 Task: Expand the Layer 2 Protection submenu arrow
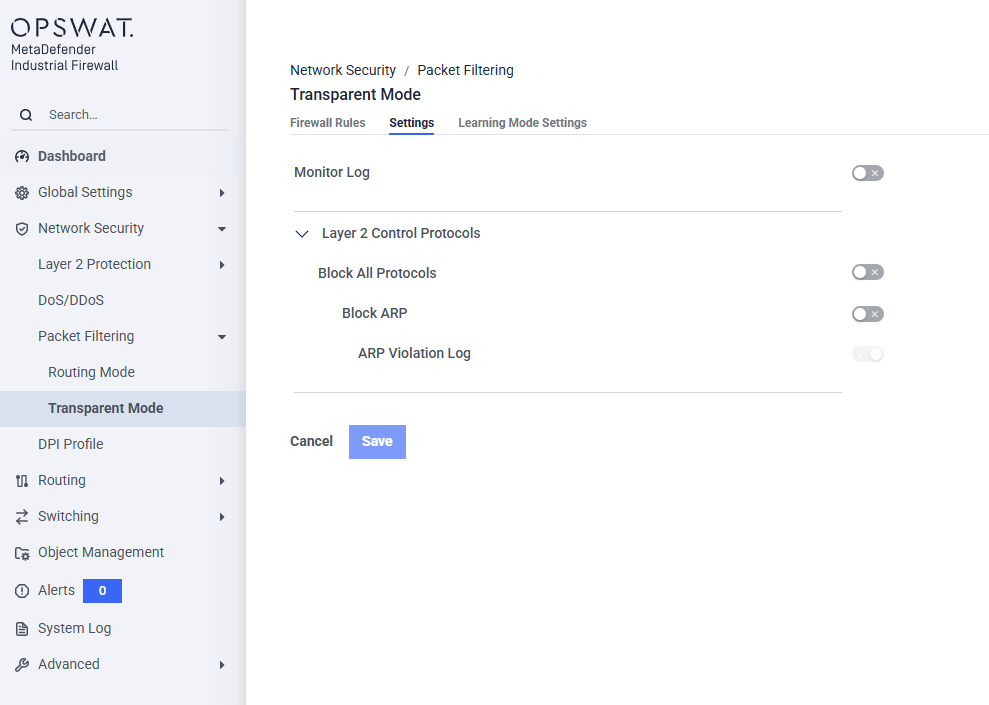(x=221, y=265)
